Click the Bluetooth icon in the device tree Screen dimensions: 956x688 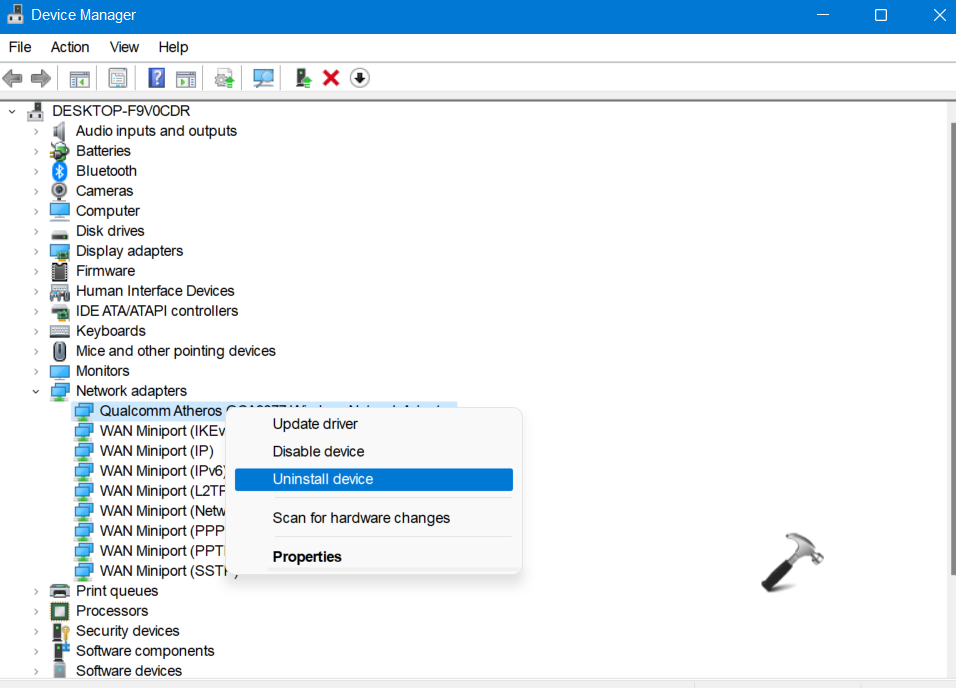tap(60, 171)
